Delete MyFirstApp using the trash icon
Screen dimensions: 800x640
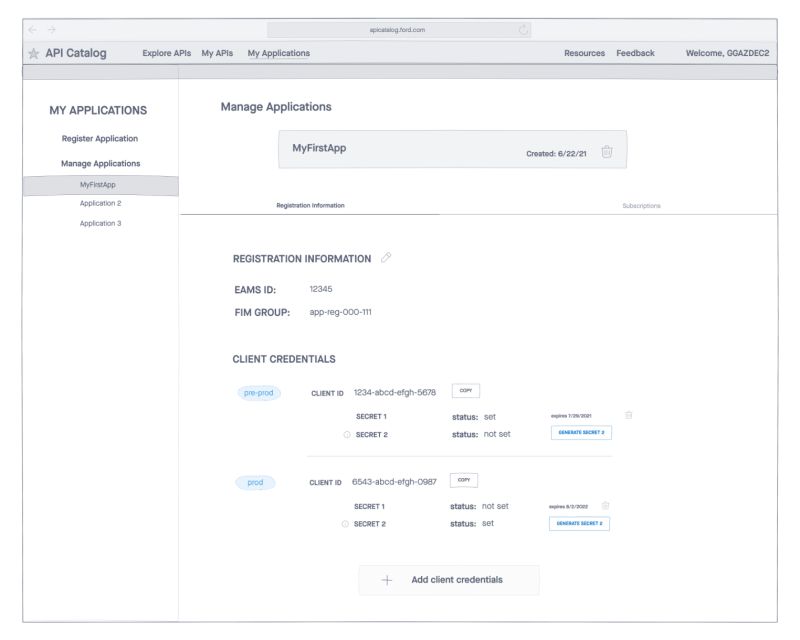pos(607,152)
